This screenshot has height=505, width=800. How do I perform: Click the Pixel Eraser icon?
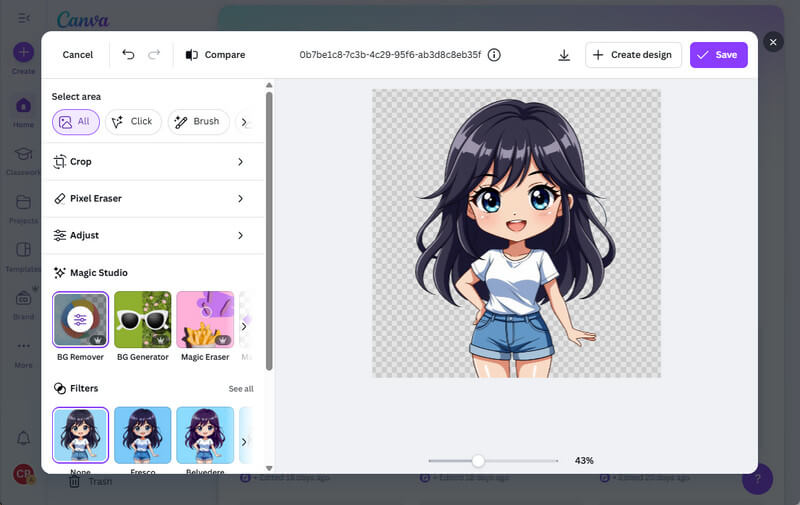tap(60, 198)
